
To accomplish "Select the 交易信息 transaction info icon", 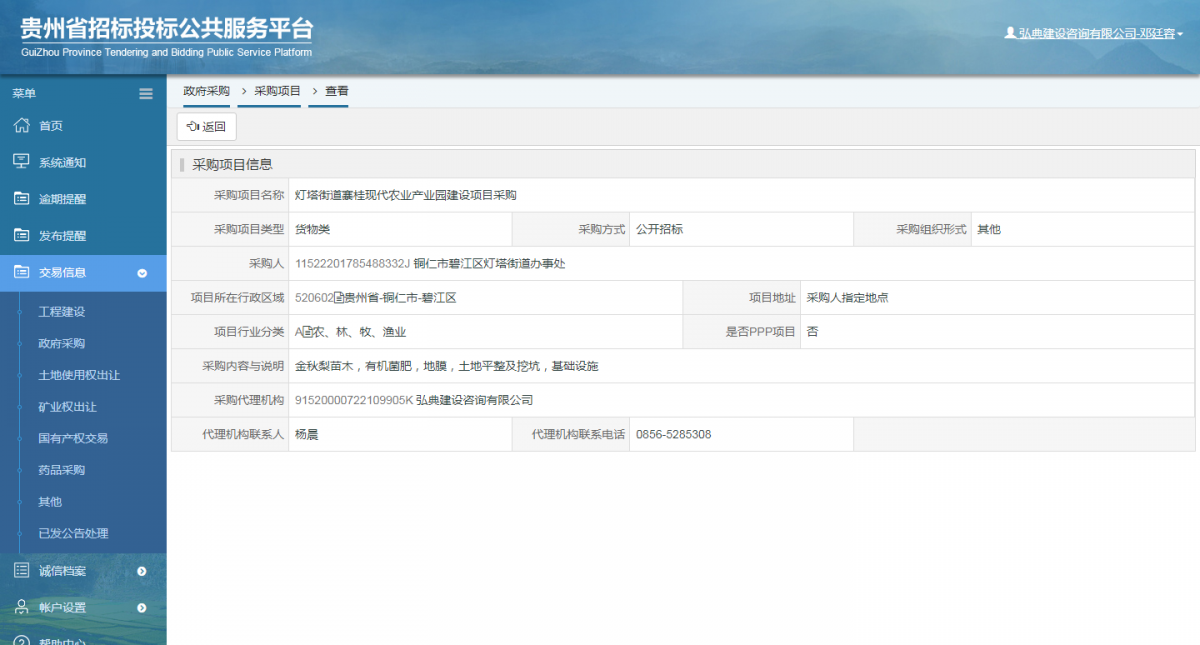I will click(20, 270).
